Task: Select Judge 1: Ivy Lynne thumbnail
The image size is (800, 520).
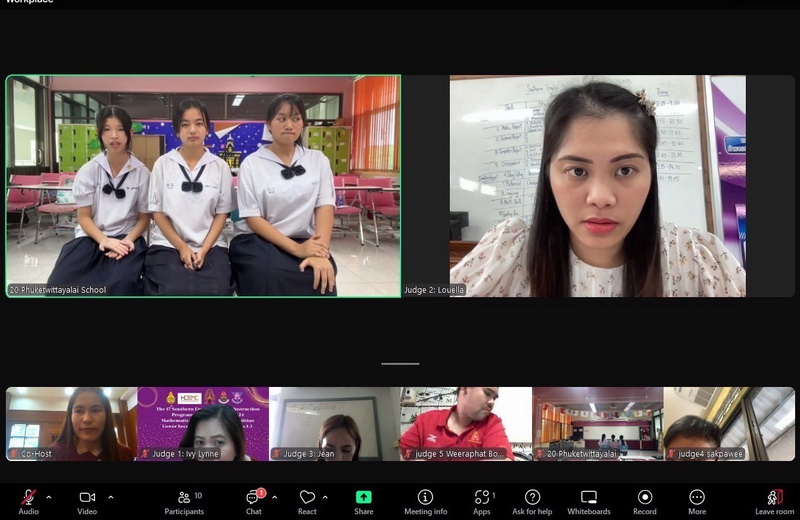Action: (203, 424)
